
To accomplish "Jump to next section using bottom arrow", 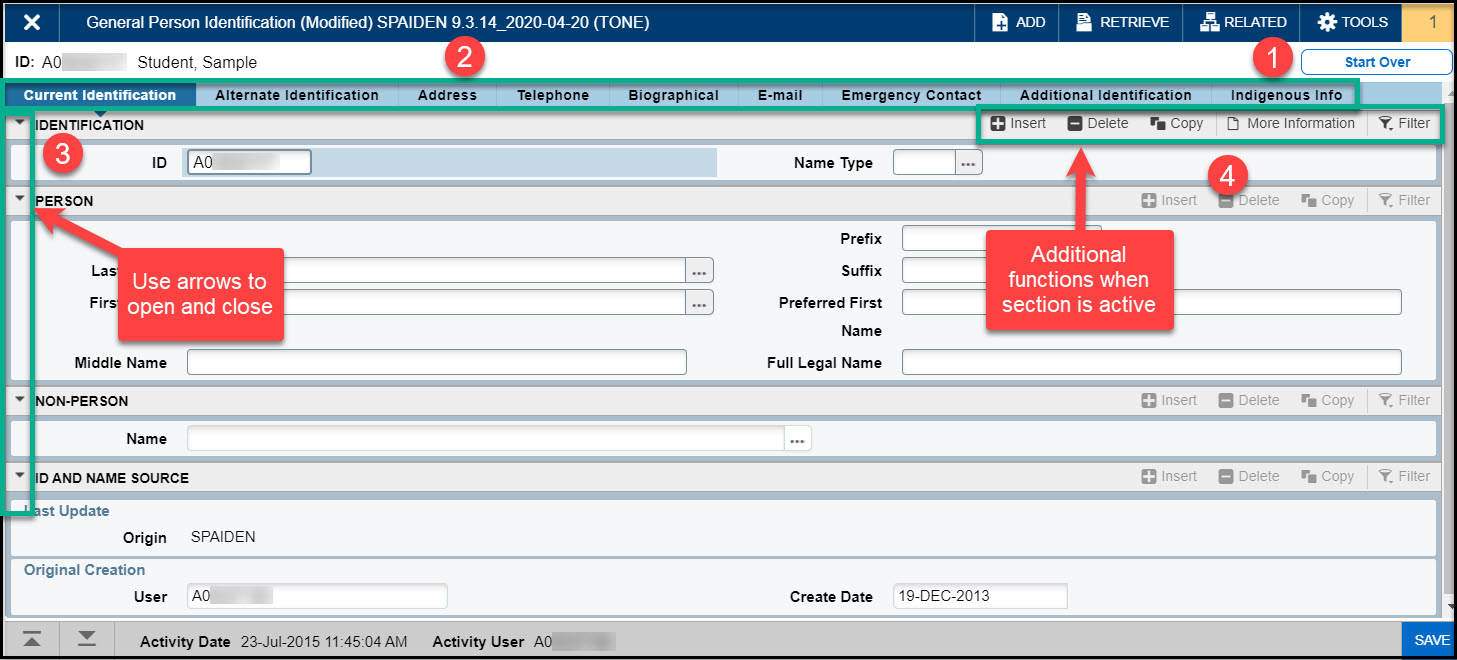I will pos(87,640).
